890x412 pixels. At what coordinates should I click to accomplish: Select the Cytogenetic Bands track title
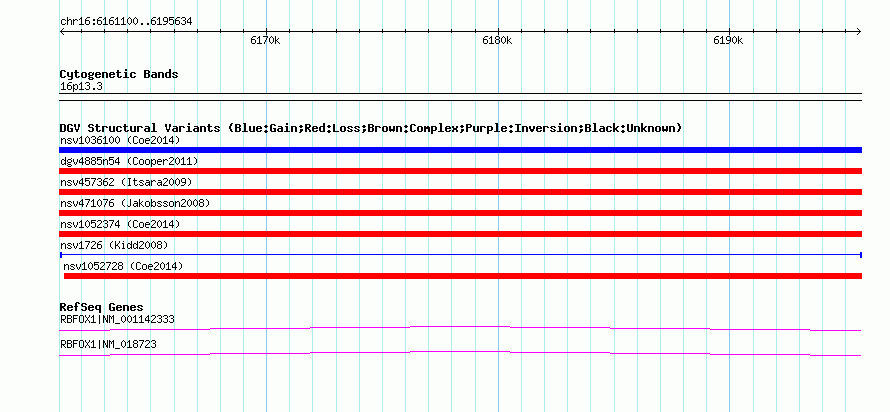point(119,74)
